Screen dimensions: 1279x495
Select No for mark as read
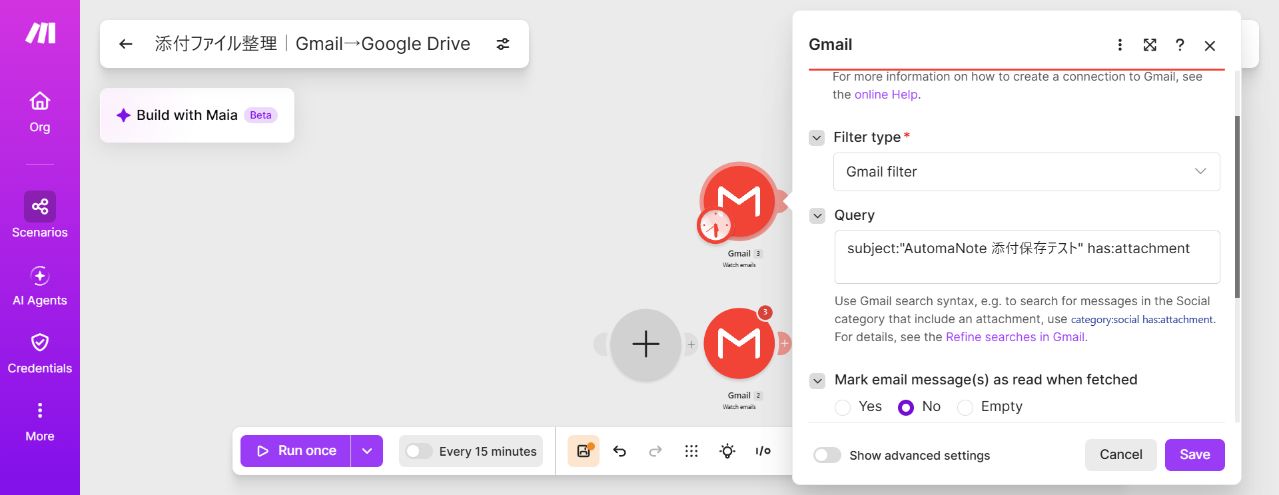pos(906,407)
